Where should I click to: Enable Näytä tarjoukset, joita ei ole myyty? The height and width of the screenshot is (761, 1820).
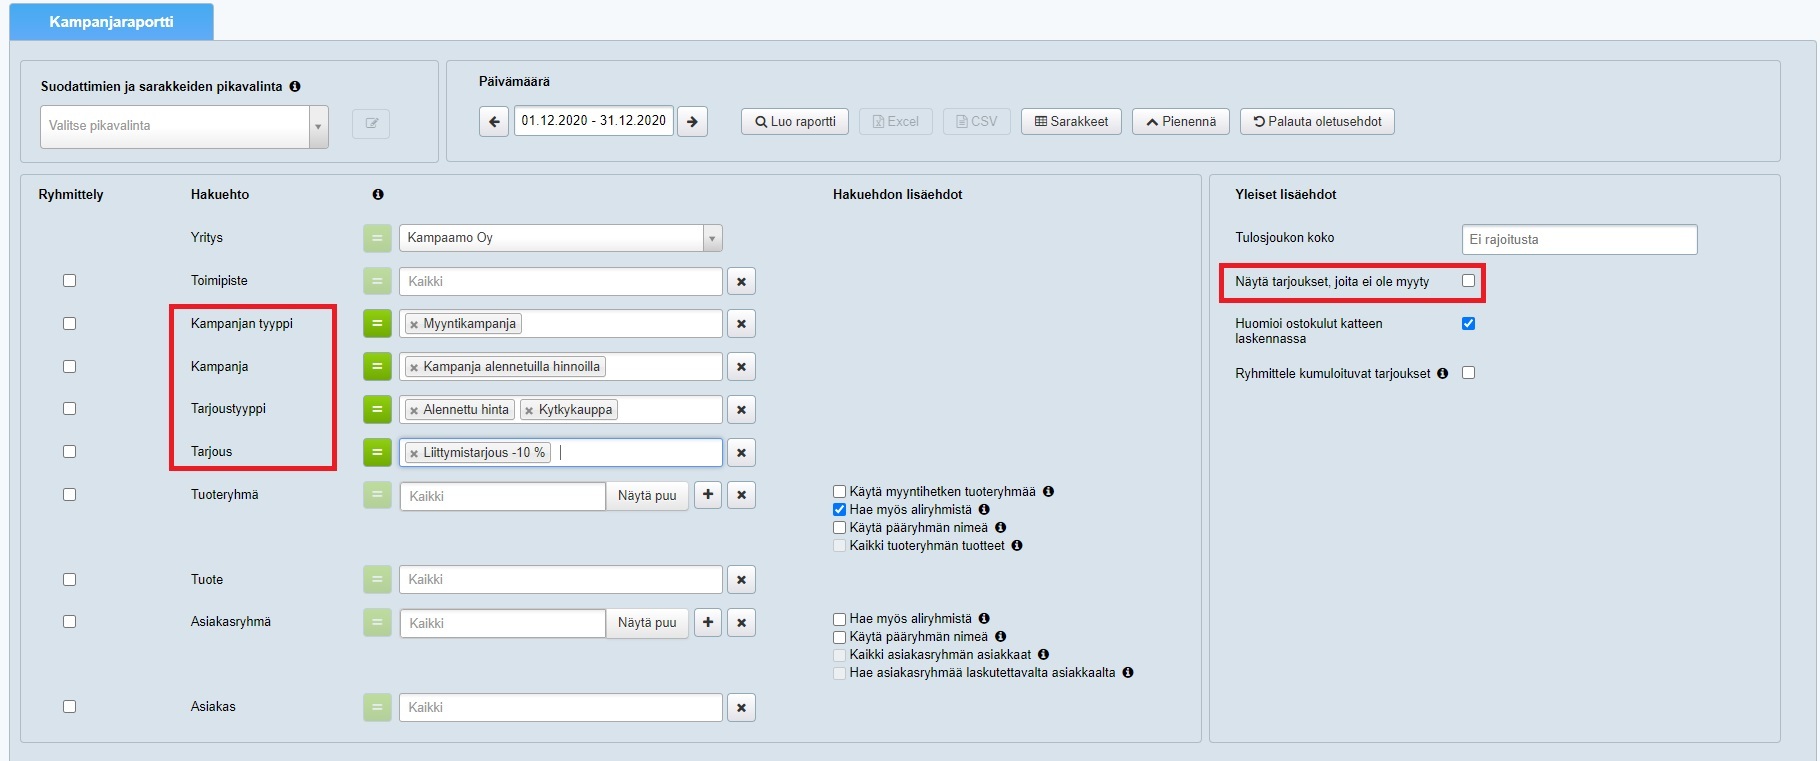pos(1468,281)
